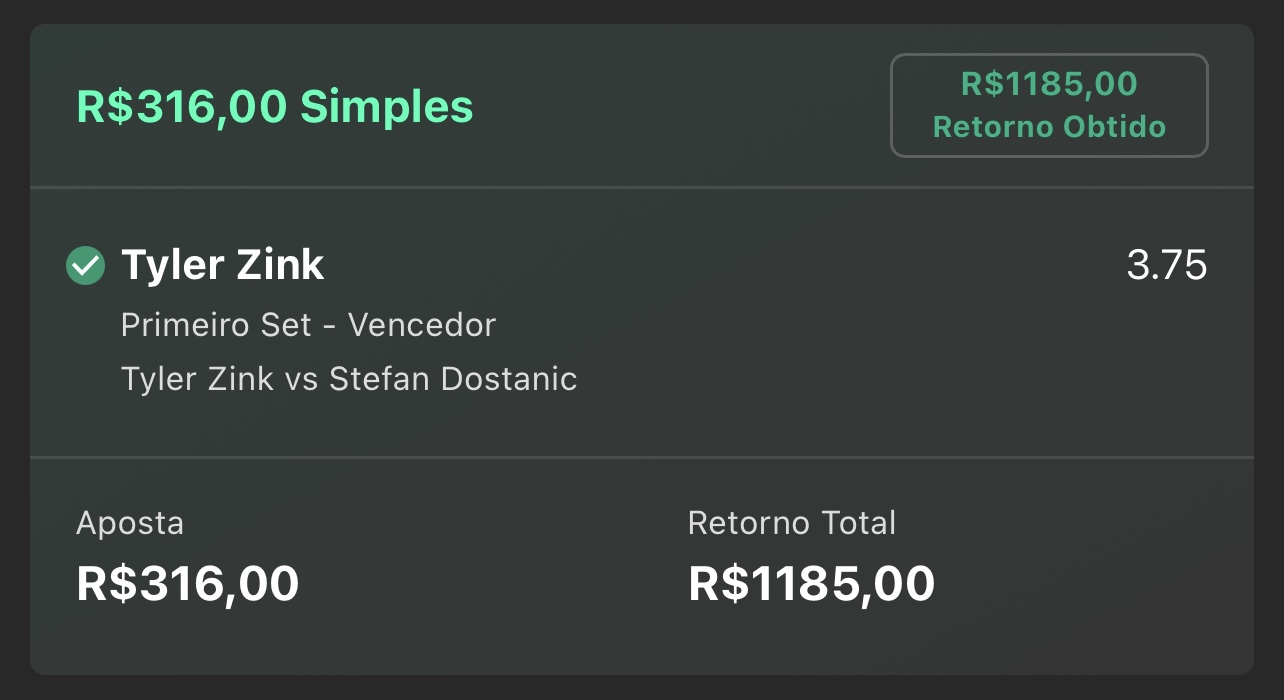Screen dimensions: 1284x700
Task: Click the name Stefan Dostanic in the matchup
Action: click(x=453, y=379)
